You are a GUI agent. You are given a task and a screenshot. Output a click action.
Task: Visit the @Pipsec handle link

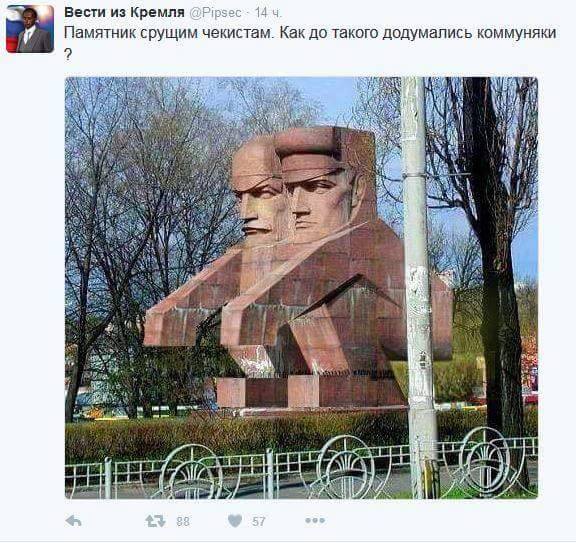[215, 13]
